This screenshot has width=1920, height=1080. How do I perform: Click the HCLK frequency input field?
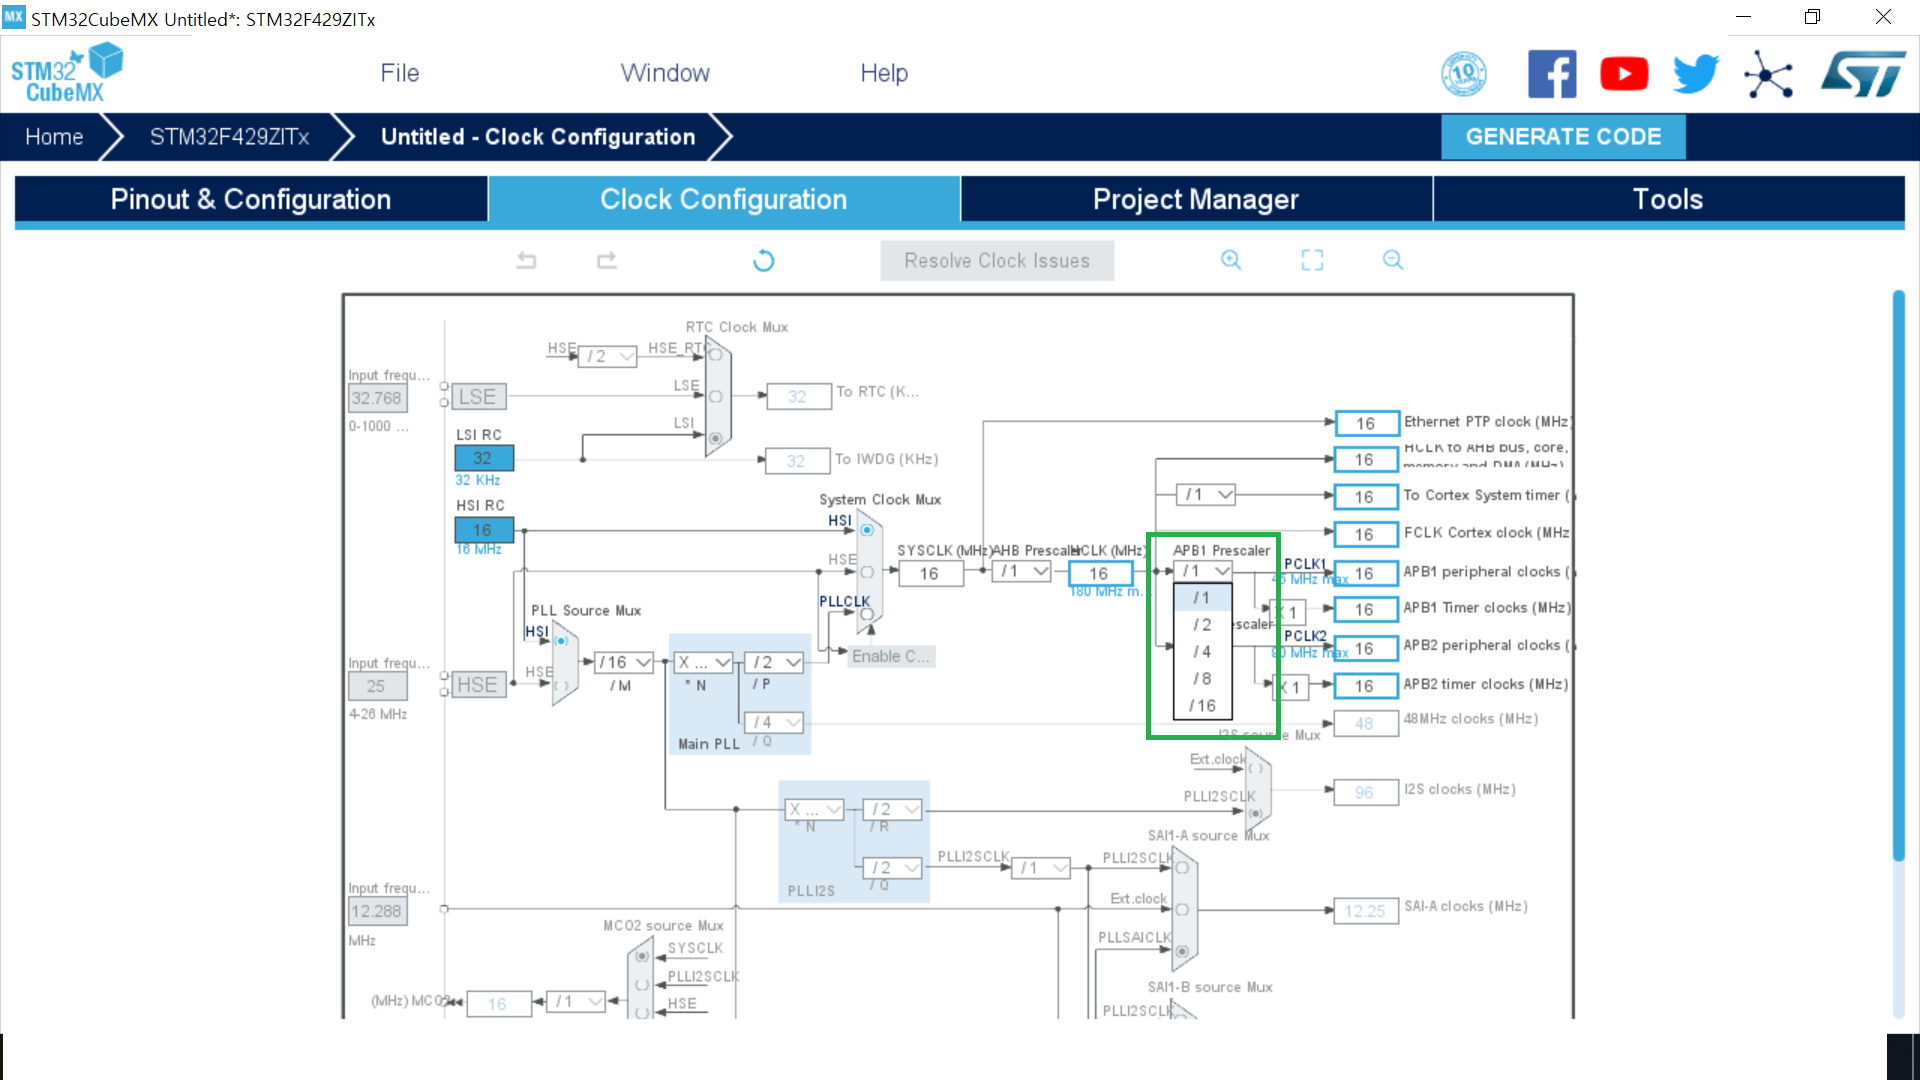(x=1099, y=574)
